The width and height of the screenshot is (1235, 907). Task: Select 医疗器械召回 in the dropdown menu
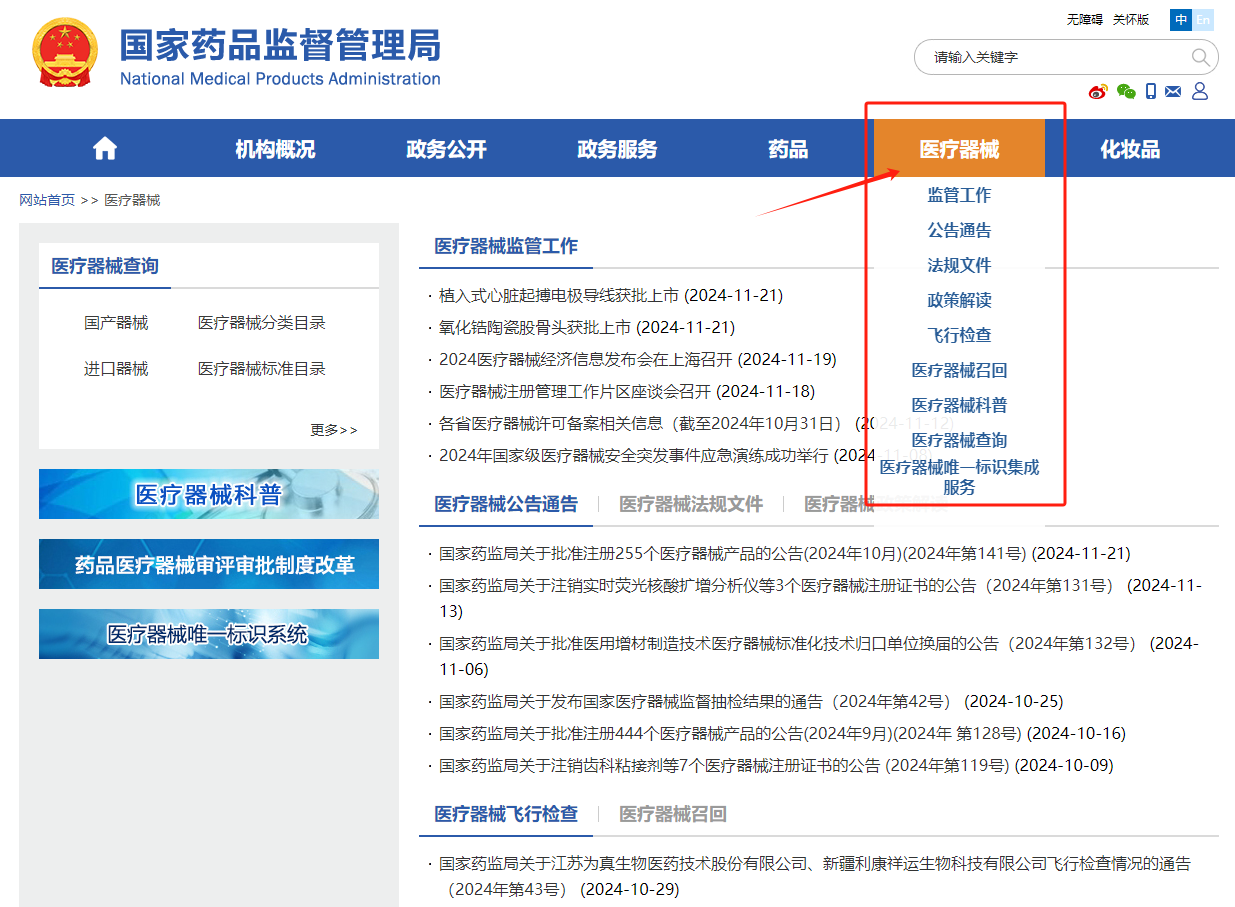tap(959, 370)
